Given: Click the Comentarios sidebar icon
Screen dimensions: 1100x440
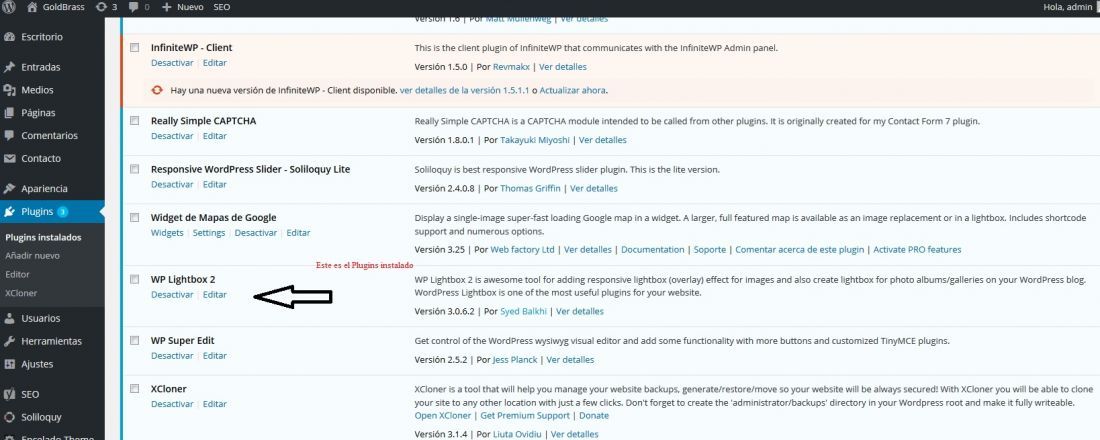Looking at the screenshot, I should [x=10, y=135].
